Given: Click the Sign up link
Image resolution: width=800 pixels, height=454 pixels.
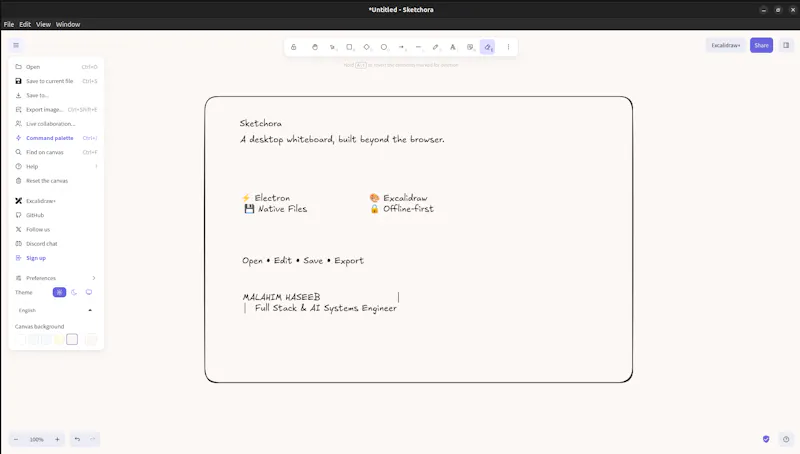Looking at the screenshot, I should click(56, 258).
